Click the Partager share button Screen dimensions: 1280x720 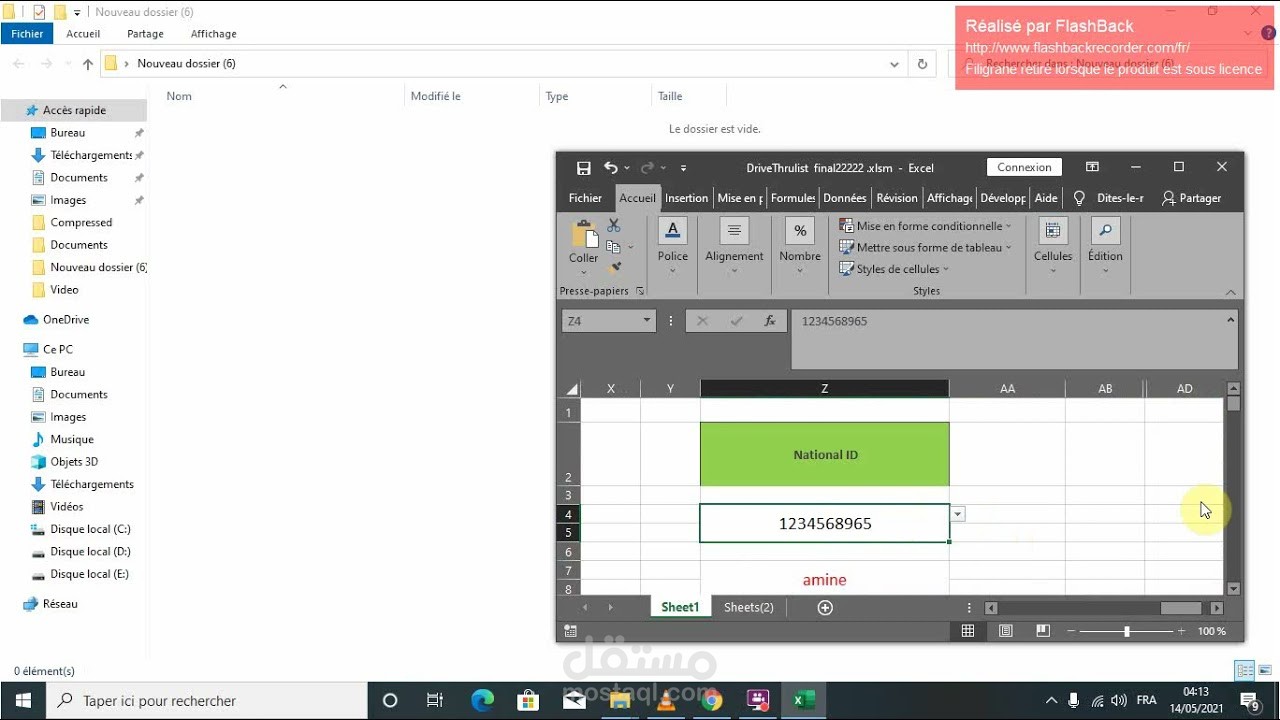(1192, 198)
